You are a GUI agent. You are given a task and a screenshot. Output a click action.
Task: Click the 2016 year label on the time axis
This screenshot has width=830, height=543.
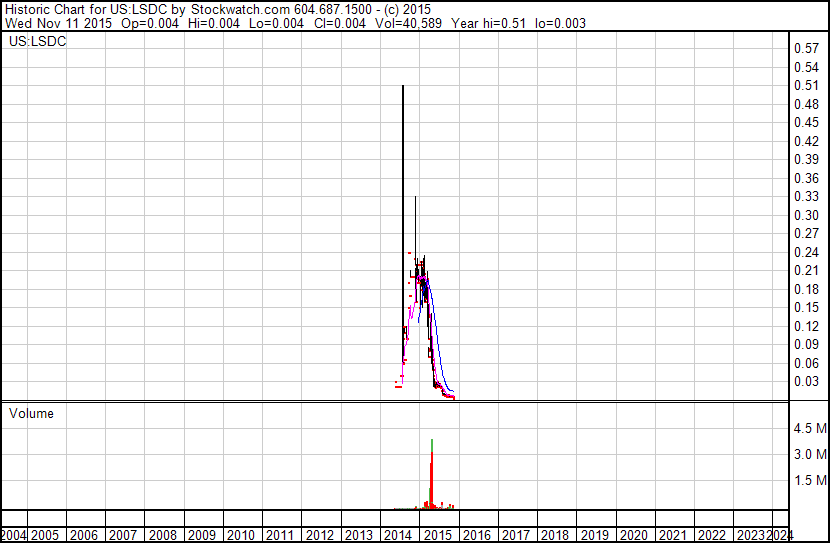(x=477, y=535)
